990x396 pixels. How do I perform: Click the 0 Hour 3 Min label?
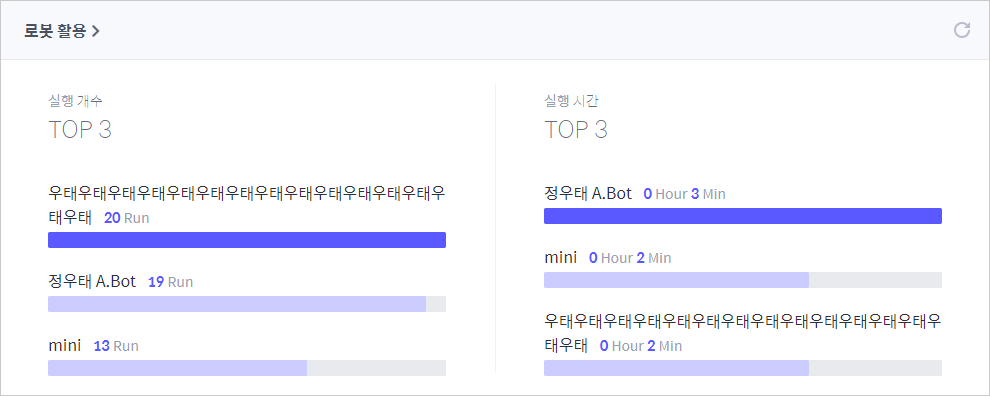pyautogui.click(x=684, y=194)
